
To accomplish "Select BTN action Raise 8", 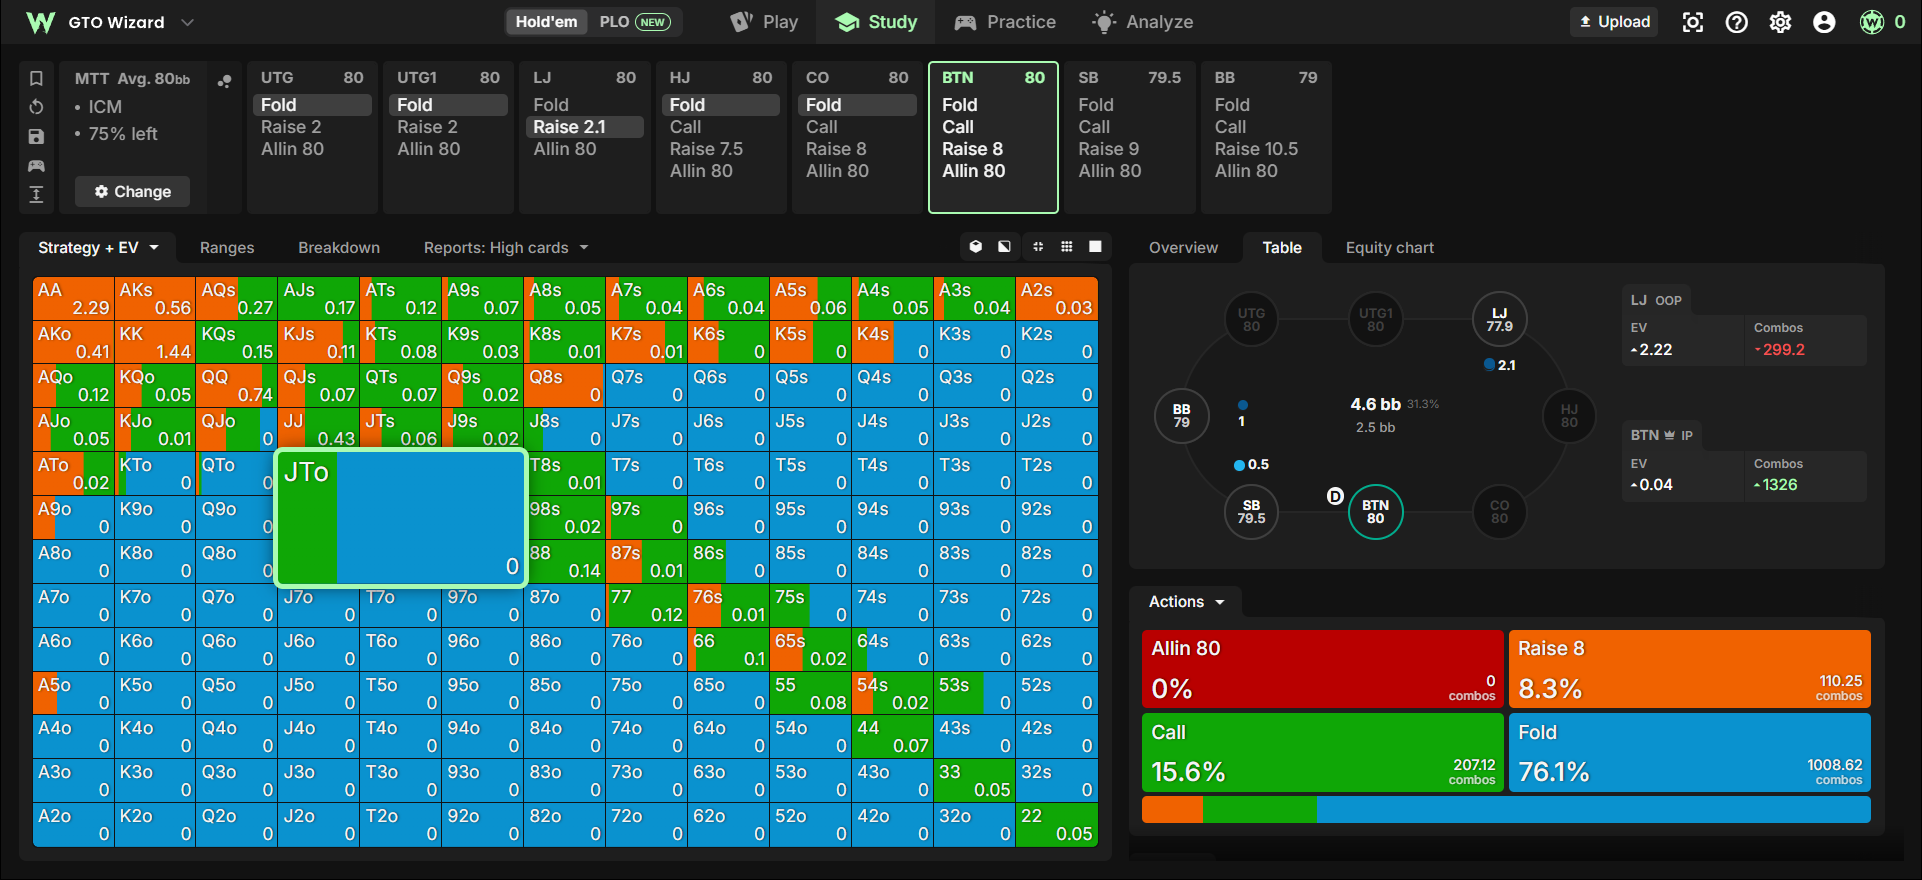I will pyautogui.click(x=972, y=149).
